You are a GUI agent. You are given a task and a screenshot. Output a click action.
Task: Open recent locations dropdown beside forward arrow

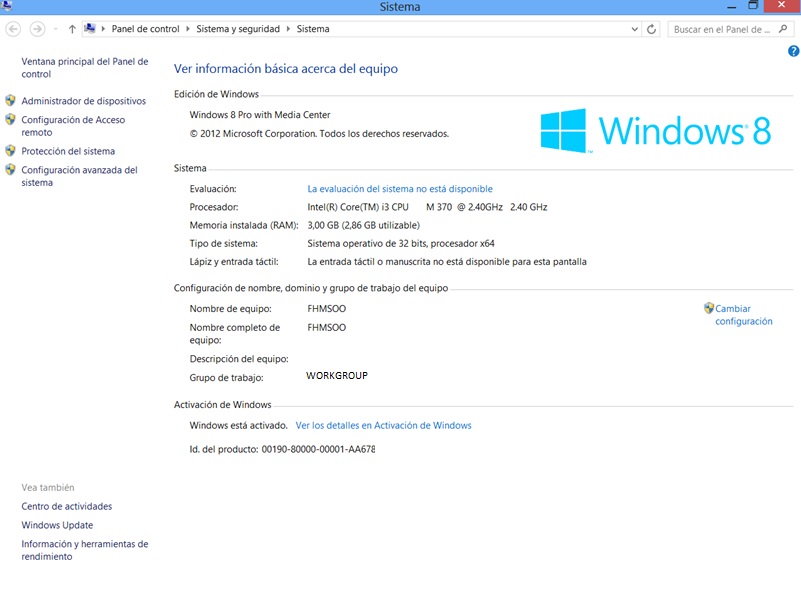(x=55, y=29)
